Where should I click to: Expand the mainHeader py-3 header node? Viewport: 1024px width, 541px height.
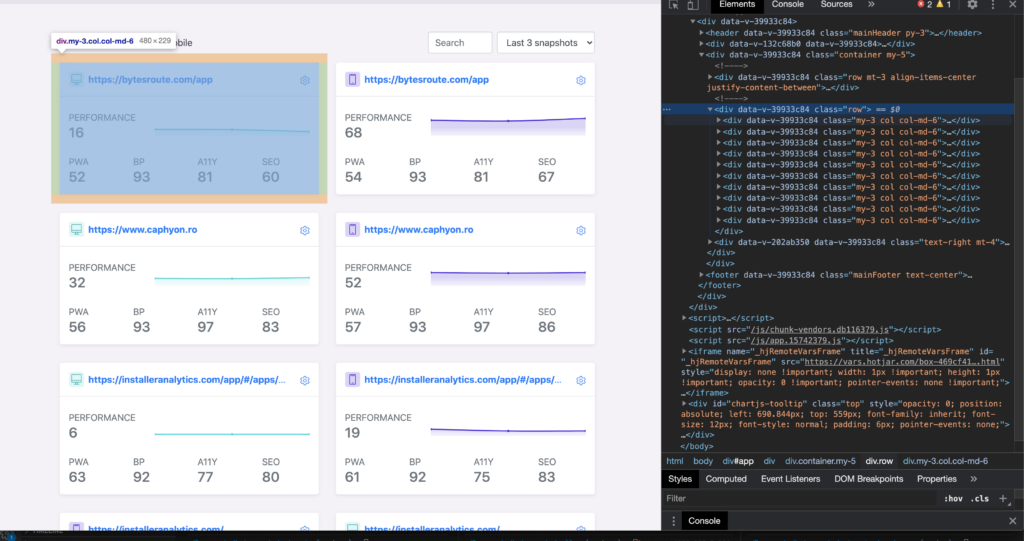pyautogui.click(x=701, y=33)
